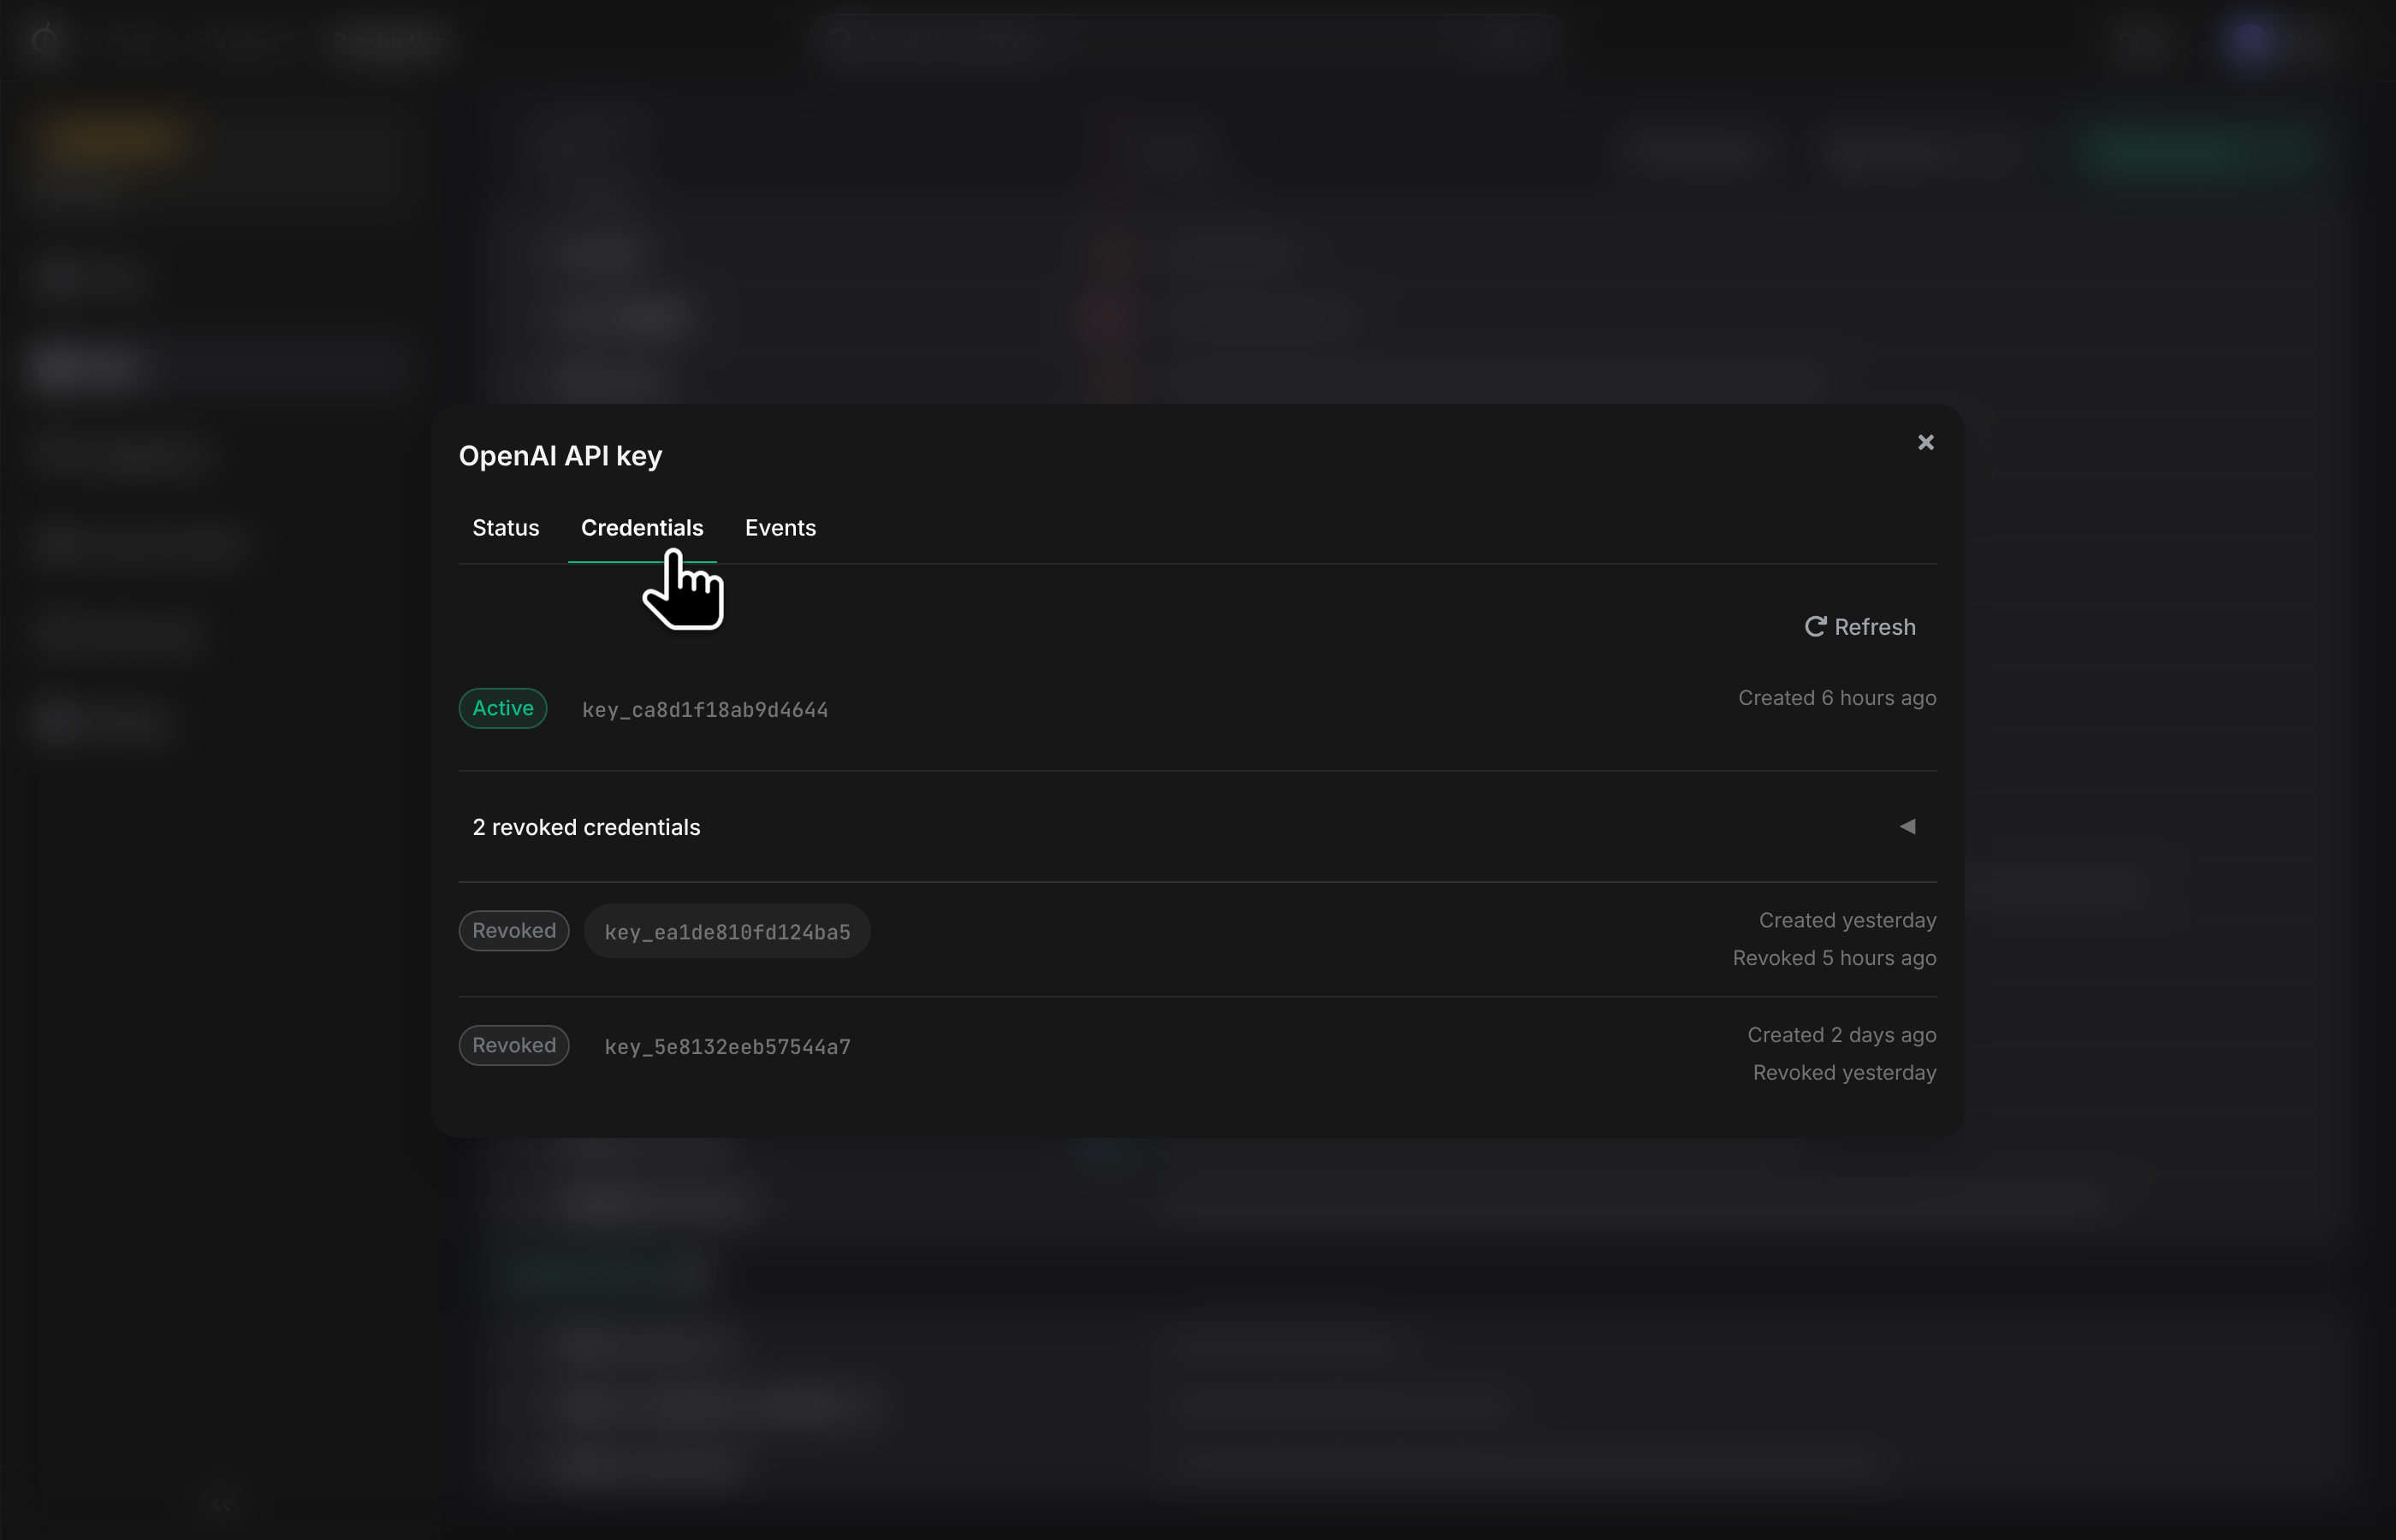
Task: Click the Revoked yesterday timestamp
Action: point(1844,1073)
